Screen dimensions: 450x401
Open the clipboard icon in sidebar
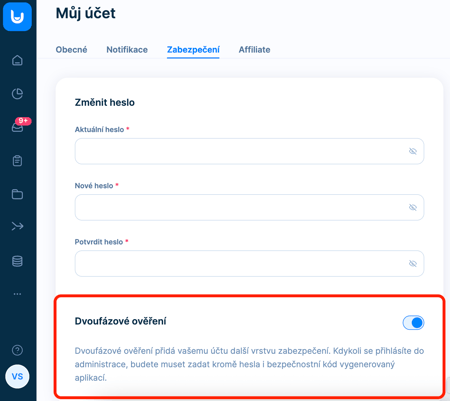click(x=17, y=161)
